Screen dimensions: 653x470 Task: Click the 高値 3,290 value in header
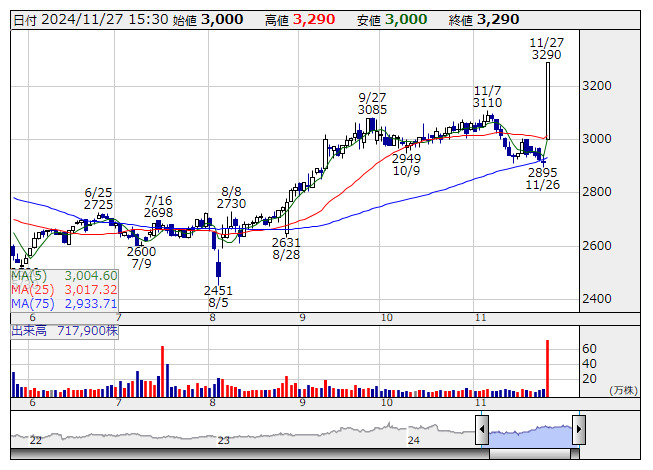pyautogui.click(x=300, y=20)
